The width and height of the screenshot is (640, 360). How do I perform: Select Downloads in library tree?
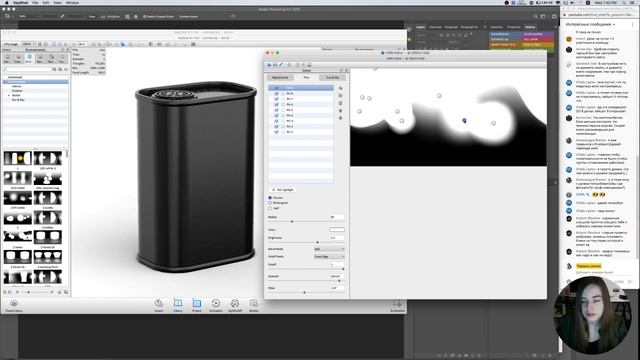click(15, 77)
